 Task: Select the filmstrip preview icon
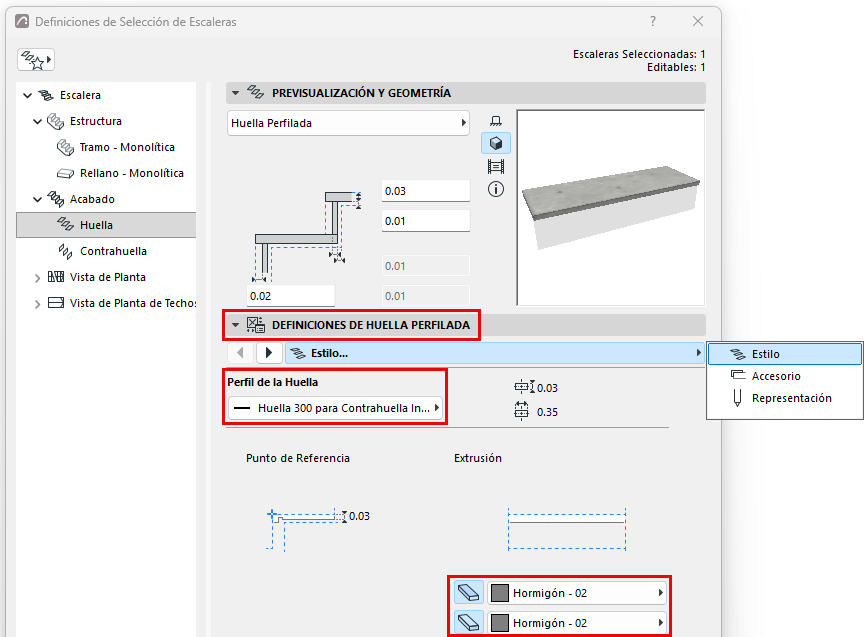[496, 166]
